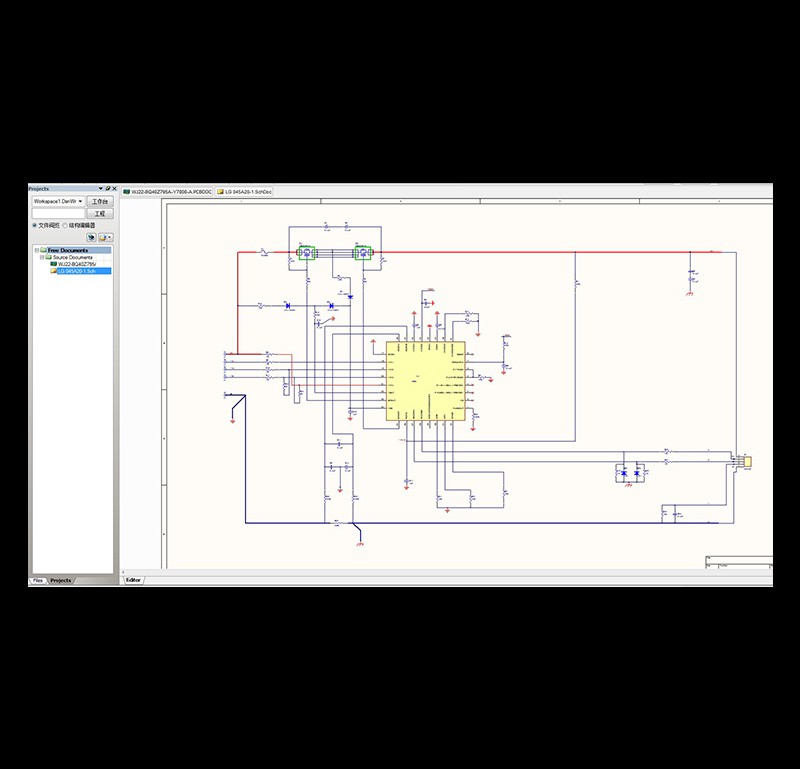The image size is (800, 769).
Task: Open the Workspace1.DsnWrk dropdown
Action: point(80,202)
